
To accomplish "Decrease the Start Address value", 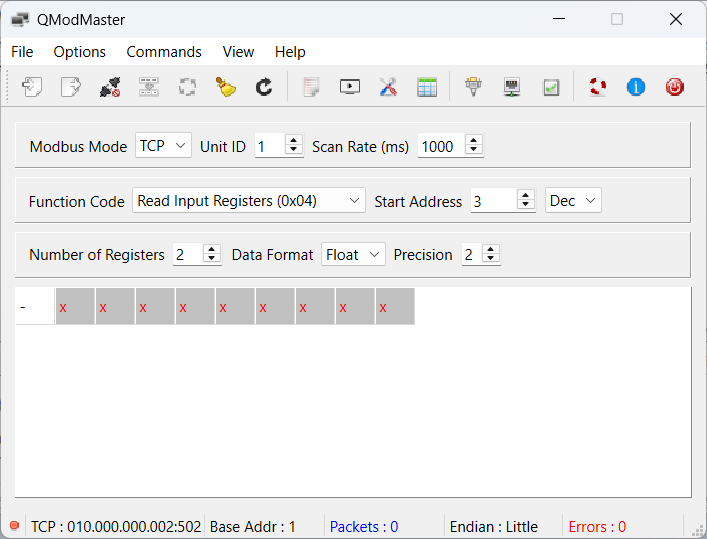I will [x=525, y=205].
